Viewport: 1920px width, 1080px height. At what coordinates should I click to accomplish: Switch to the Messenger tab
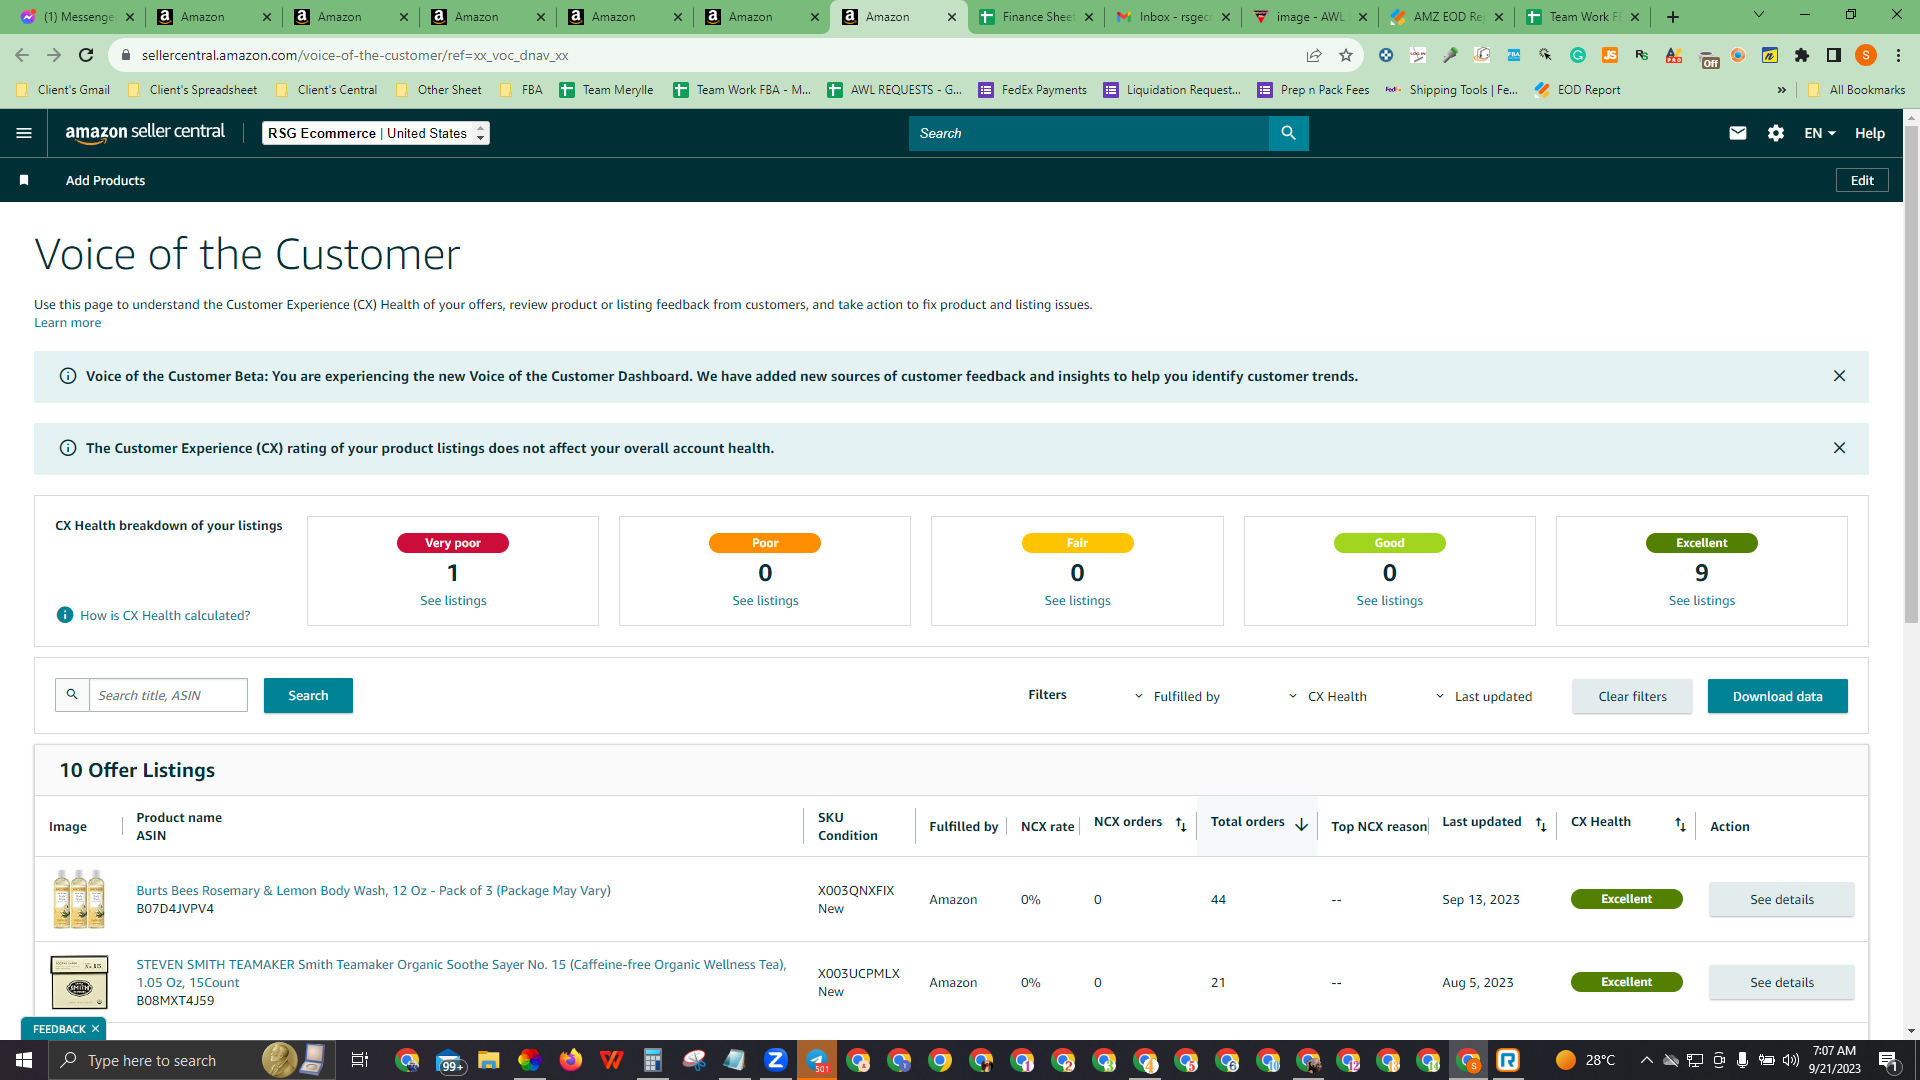point(77,17)
